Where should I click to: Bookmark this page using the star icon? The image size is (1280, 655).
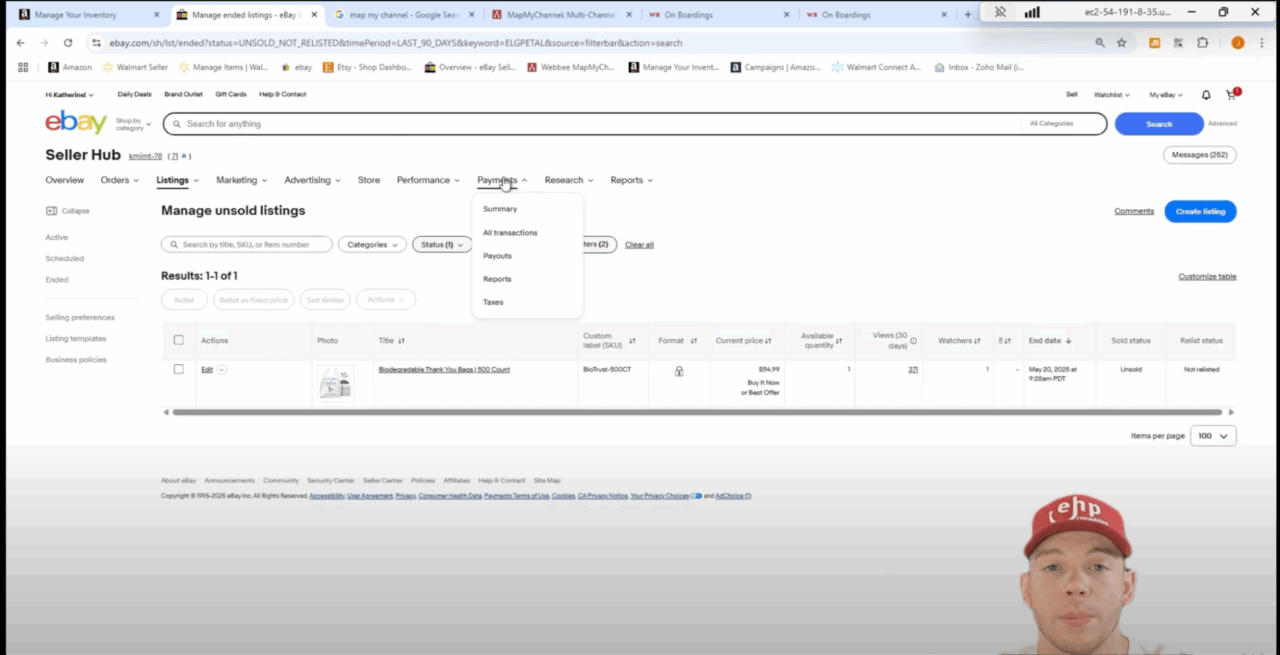click(x=1122, y=43)
